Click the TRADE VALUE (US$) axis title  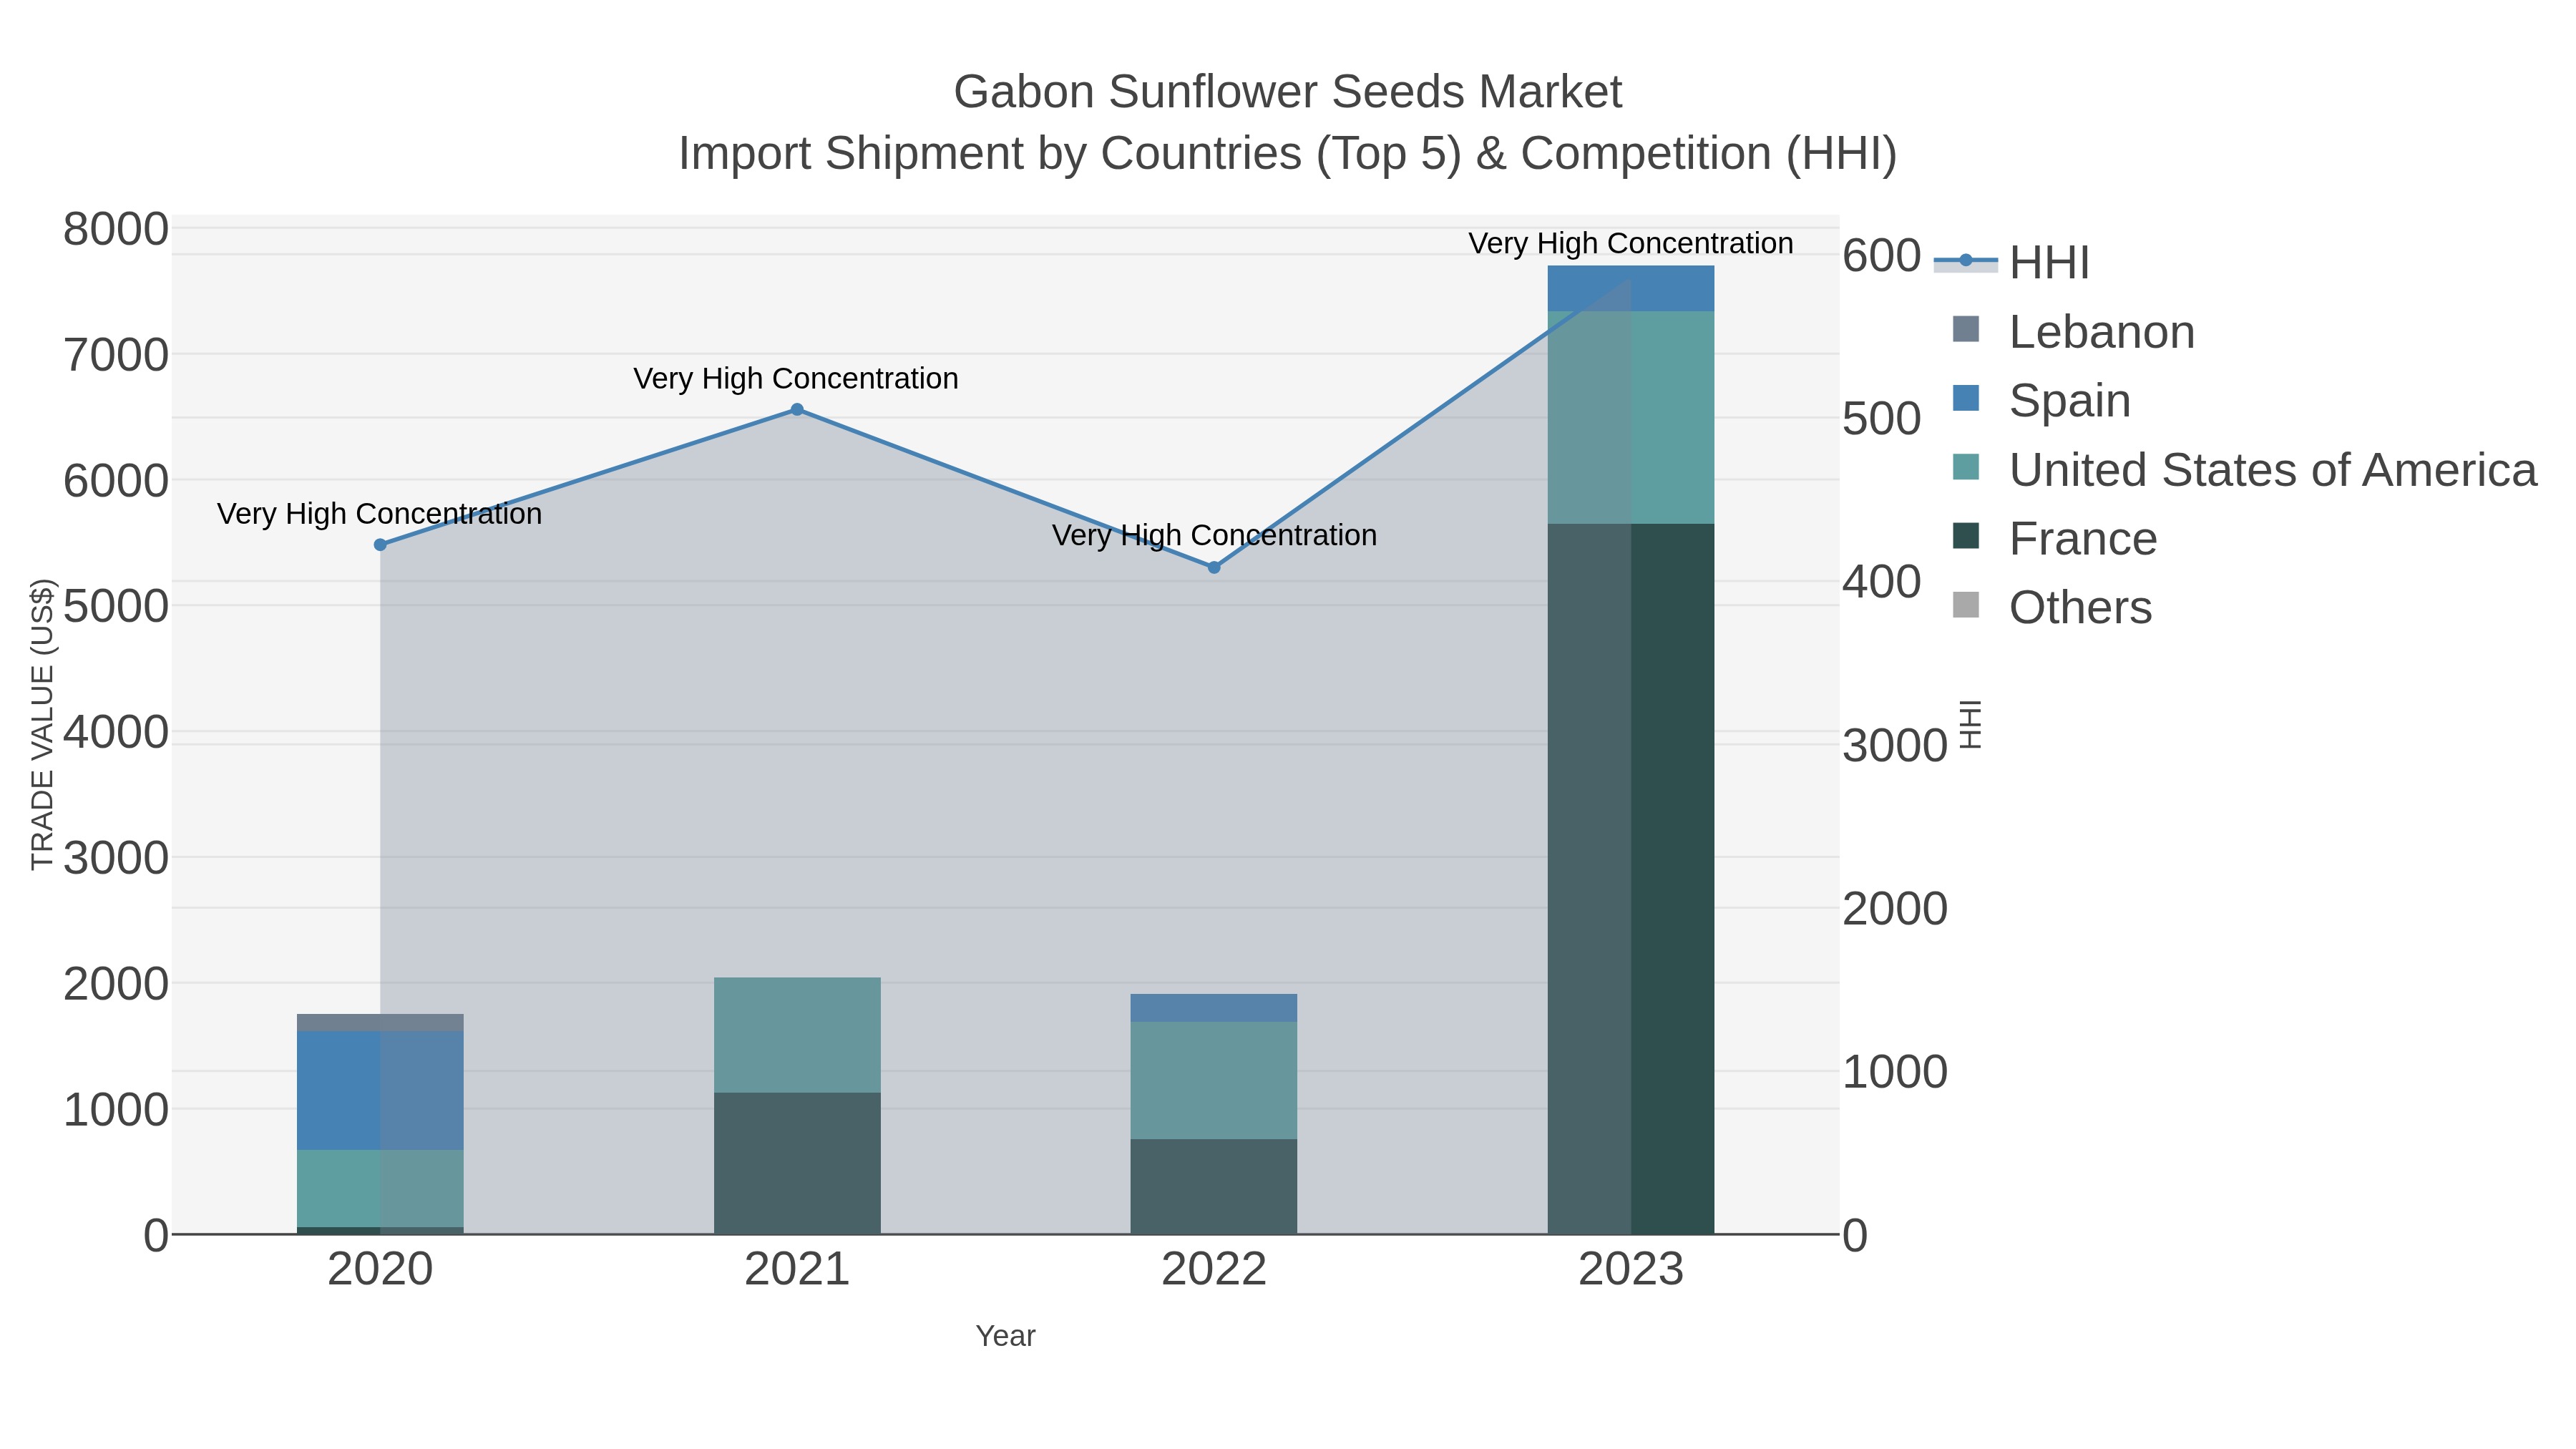tap(43, 724)
